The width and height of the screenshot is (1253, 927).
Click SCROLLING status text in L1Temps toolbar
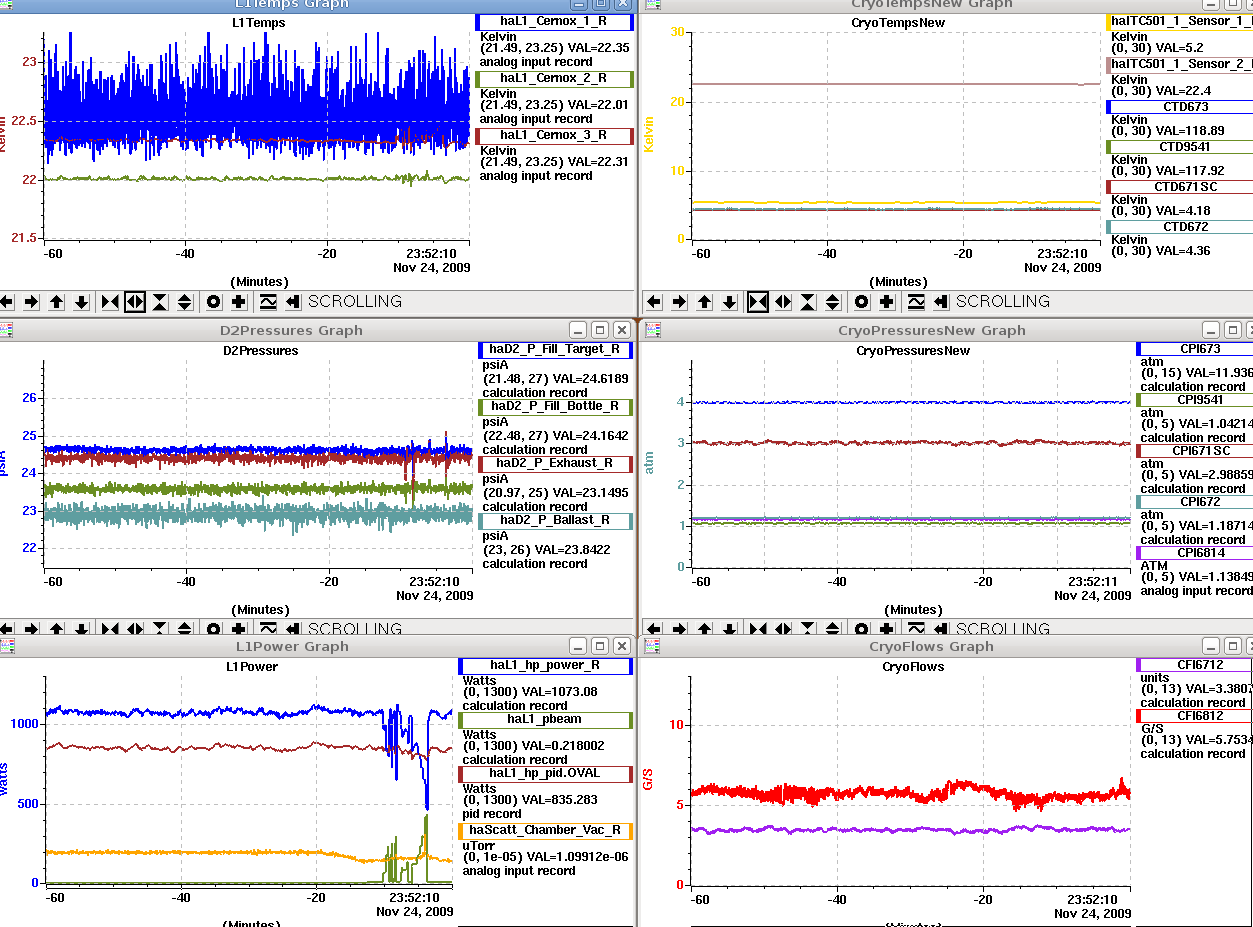point(355,301)
